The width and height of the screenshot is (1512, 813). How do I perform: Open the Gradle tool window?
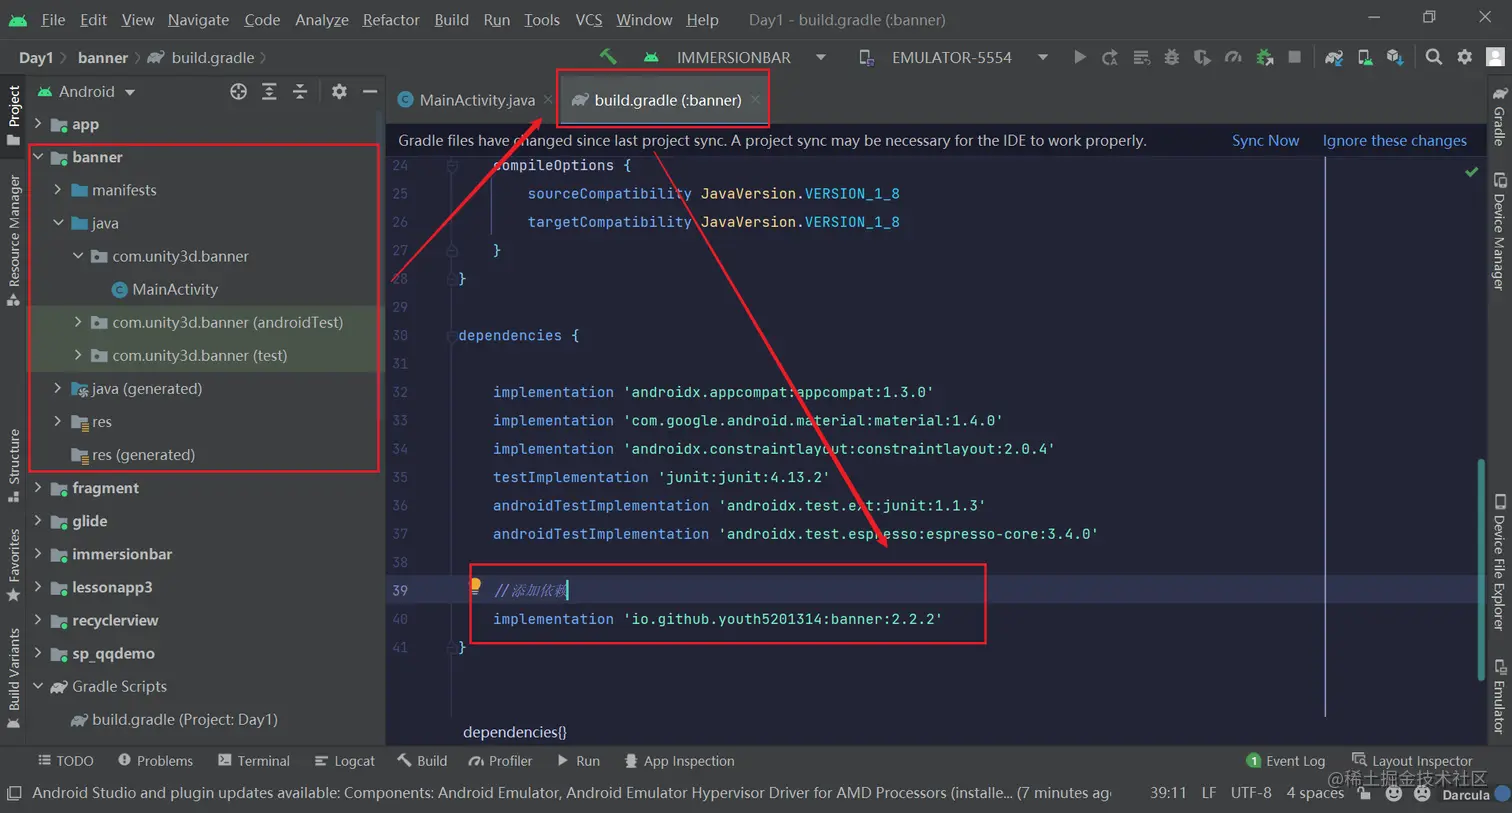click(1499, 116)
